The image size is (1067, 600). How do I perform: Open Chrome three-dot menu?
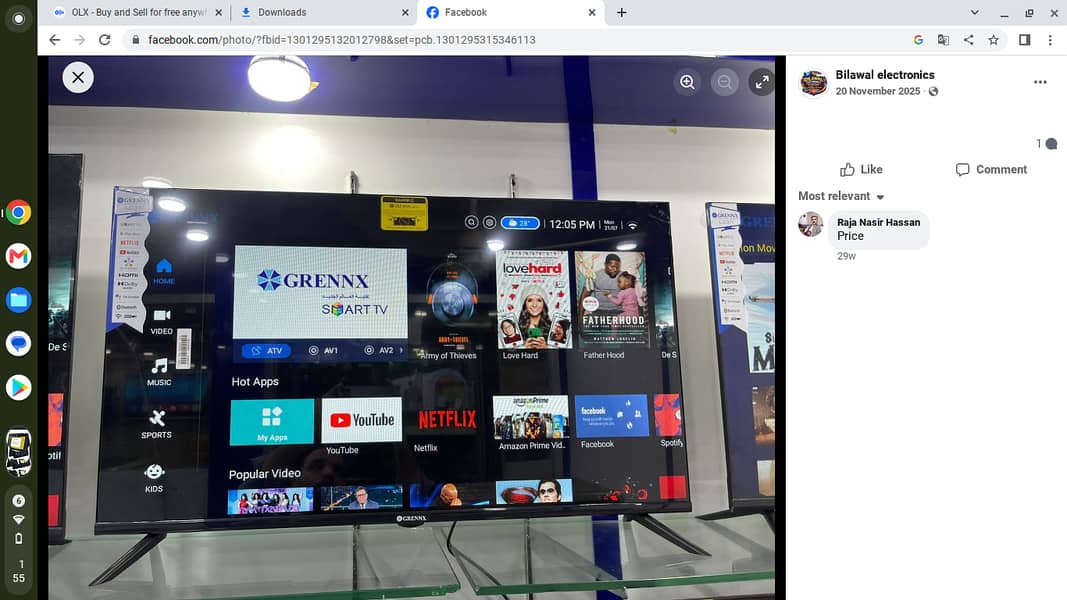pyautogui.click(x=1050, y=40)
